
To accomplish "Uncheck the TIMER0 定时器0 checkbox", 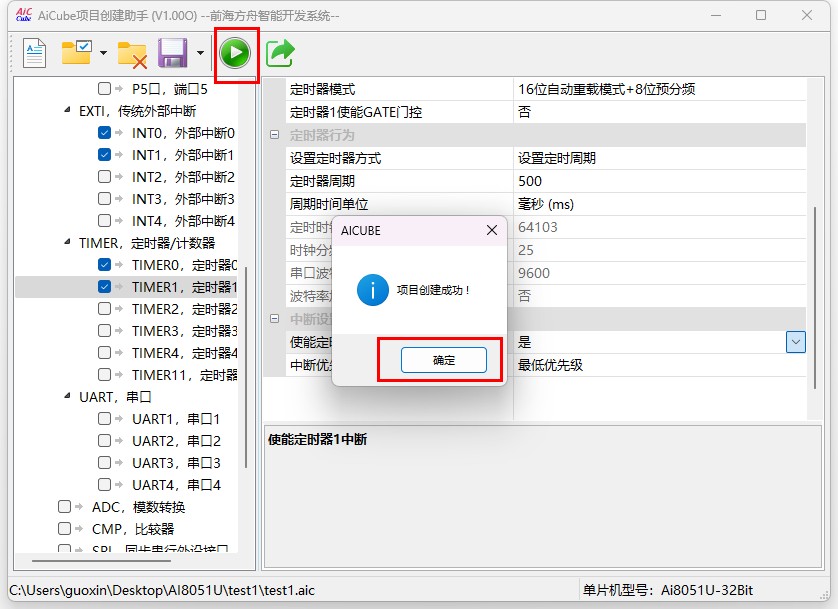I will pyautogui.click(x=104, y=264).
